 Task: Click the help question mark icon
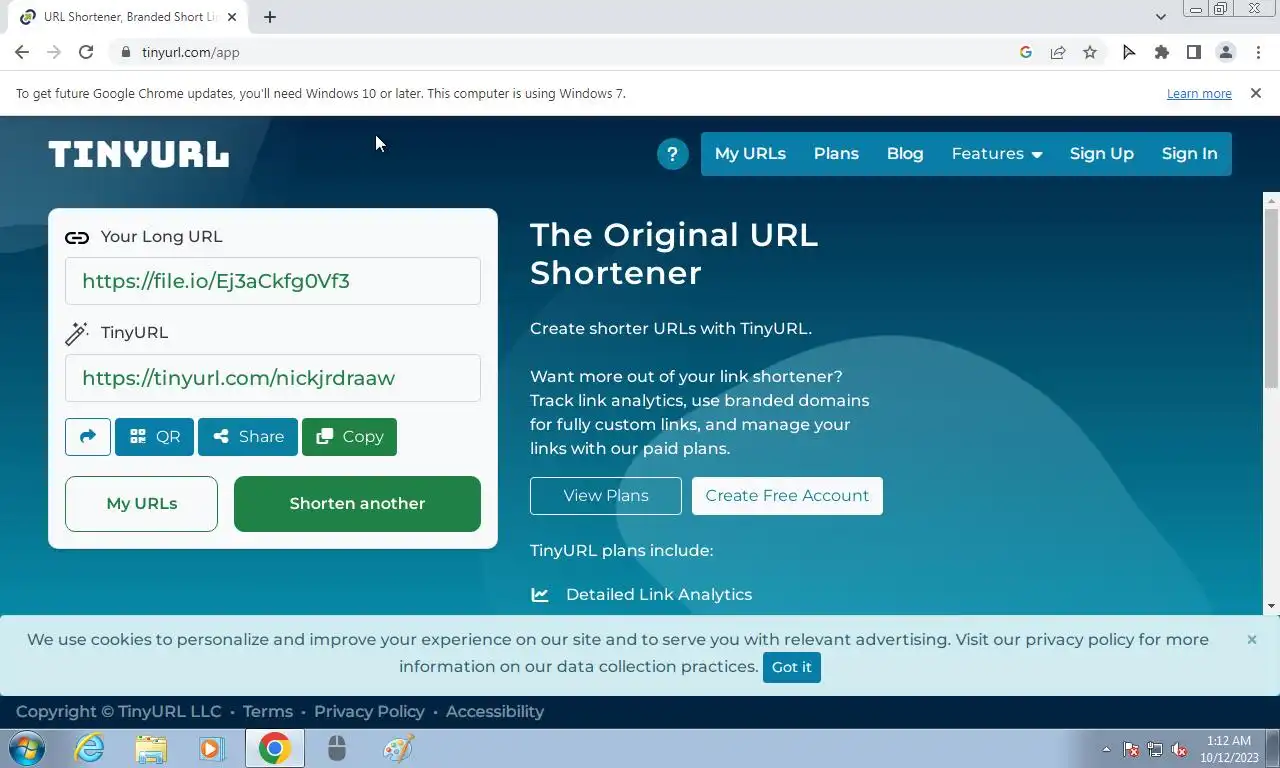pyautogui.click(x=672, y=154)
